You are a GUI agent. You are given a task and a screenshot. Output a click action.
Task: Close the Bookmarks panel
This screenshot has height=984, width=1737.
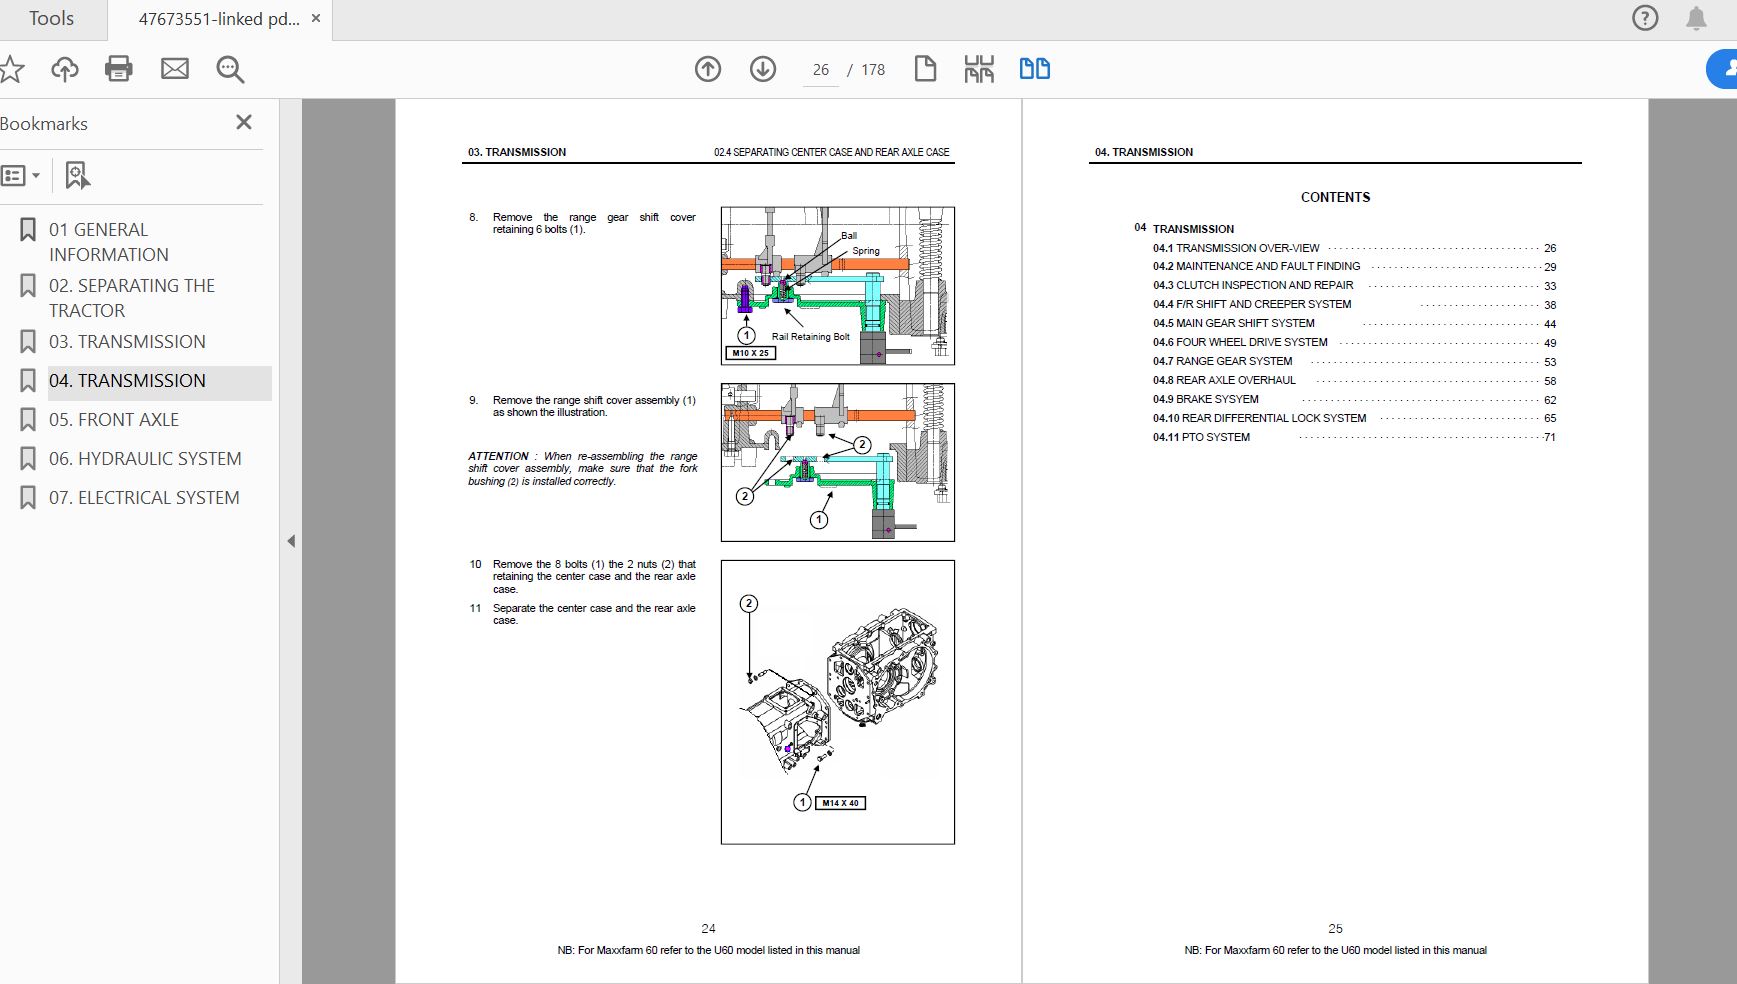click(x=244, y=122)
